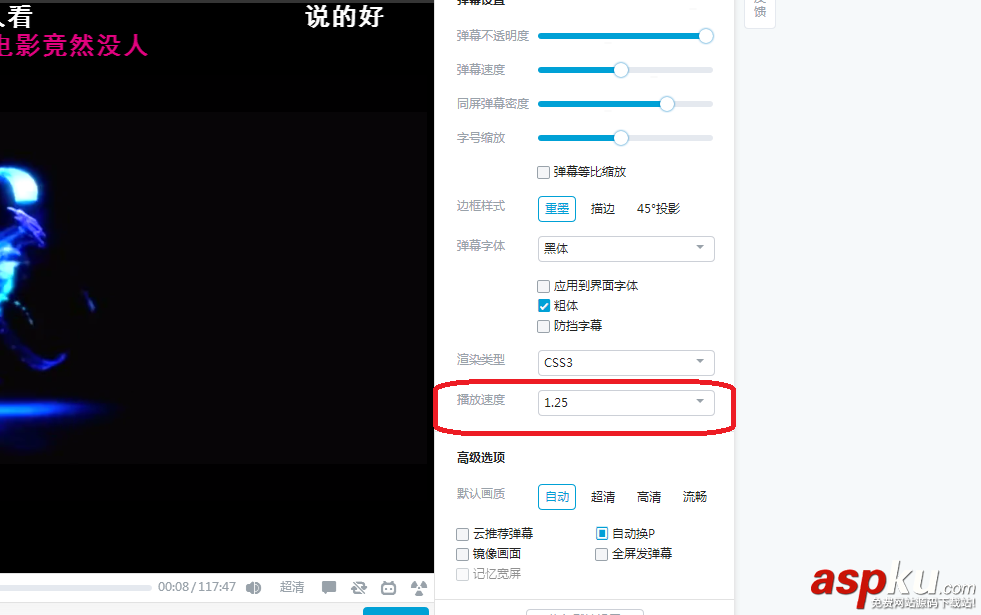
Task: Click the 重置 border style button
Action: click(556, 209)
